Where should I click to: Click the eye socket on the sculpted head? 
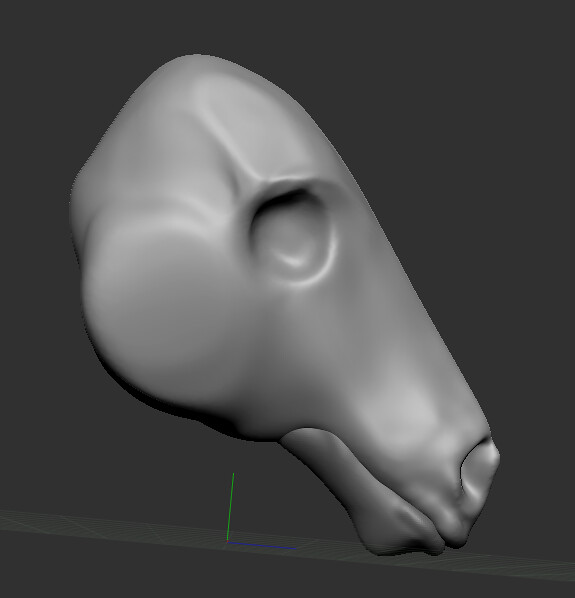tap(293, 234)
